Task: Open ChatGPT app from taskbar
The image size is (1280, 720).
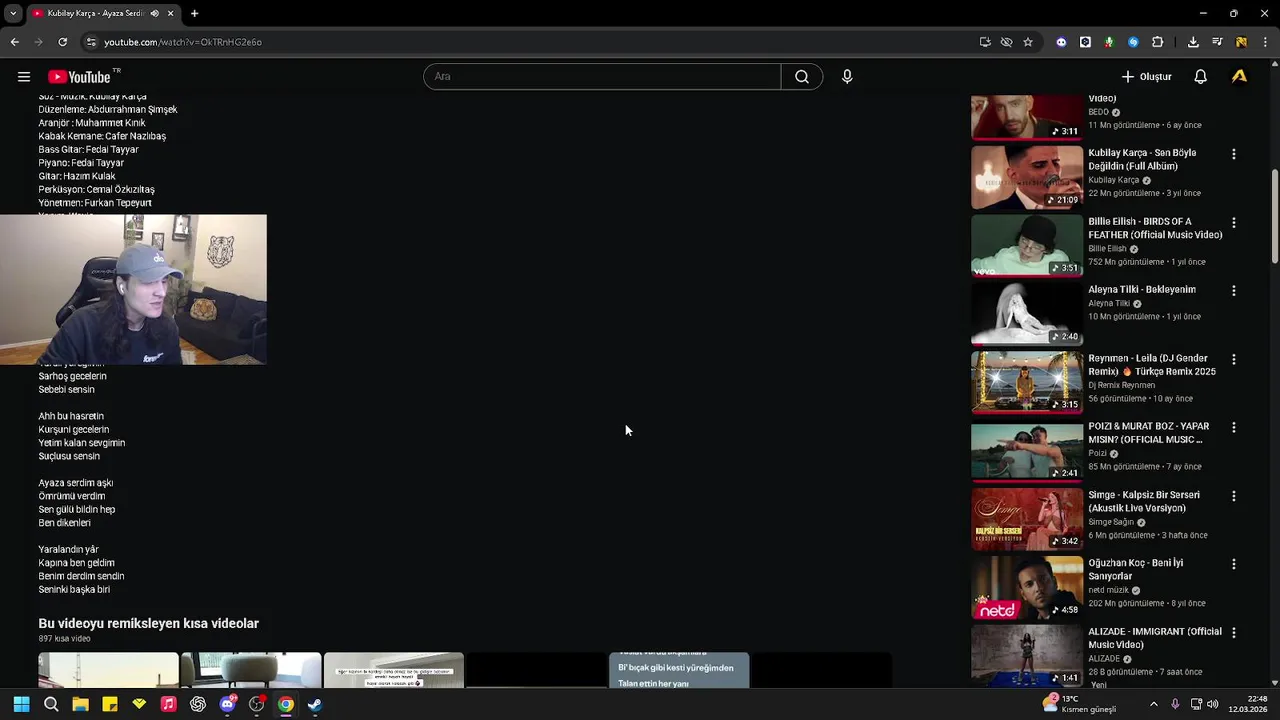Action: 198,704
